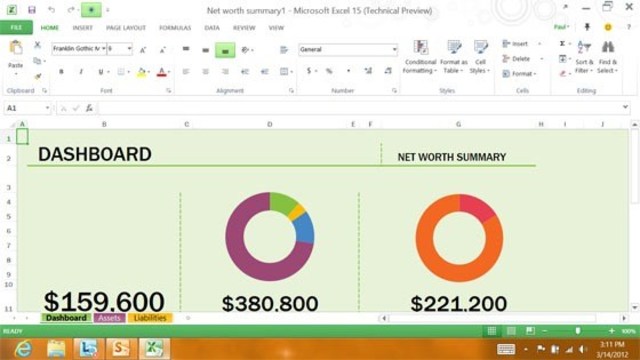Switch to the FORMULAS tab
The image size is (640, 360).
tap(175, 28)
